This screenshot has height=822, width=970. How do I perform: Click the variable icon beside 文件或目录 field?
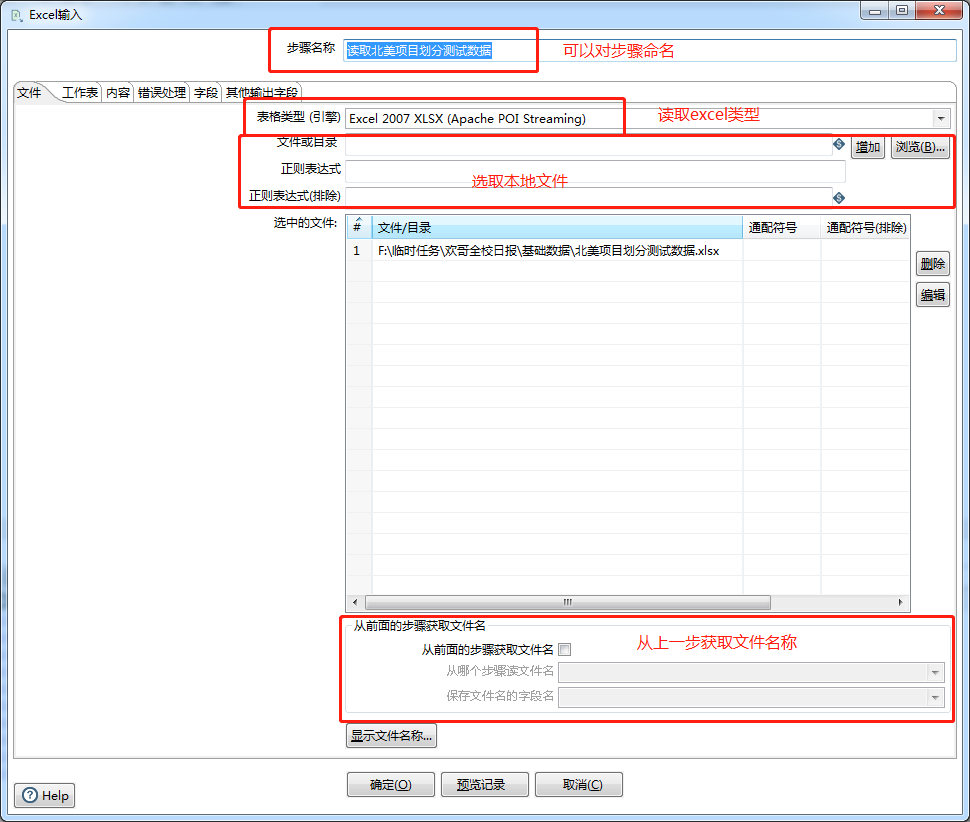click(838, 143)
